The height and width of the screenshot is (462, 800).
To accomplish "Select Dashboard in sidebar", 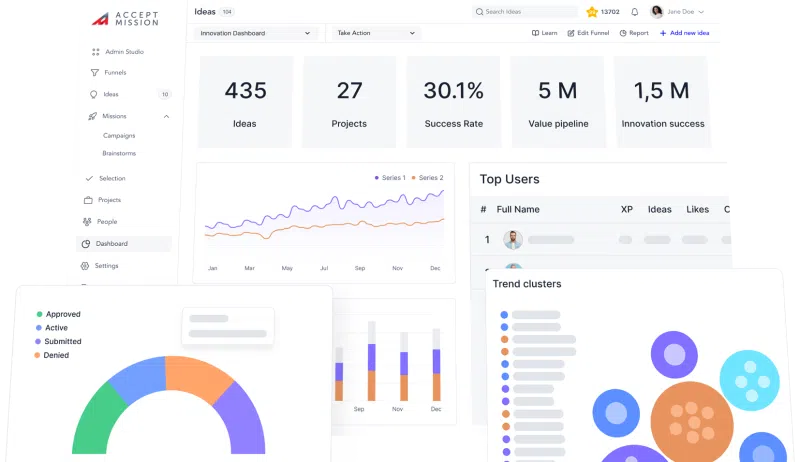I will pyautogui.click(x=123, y=244).
